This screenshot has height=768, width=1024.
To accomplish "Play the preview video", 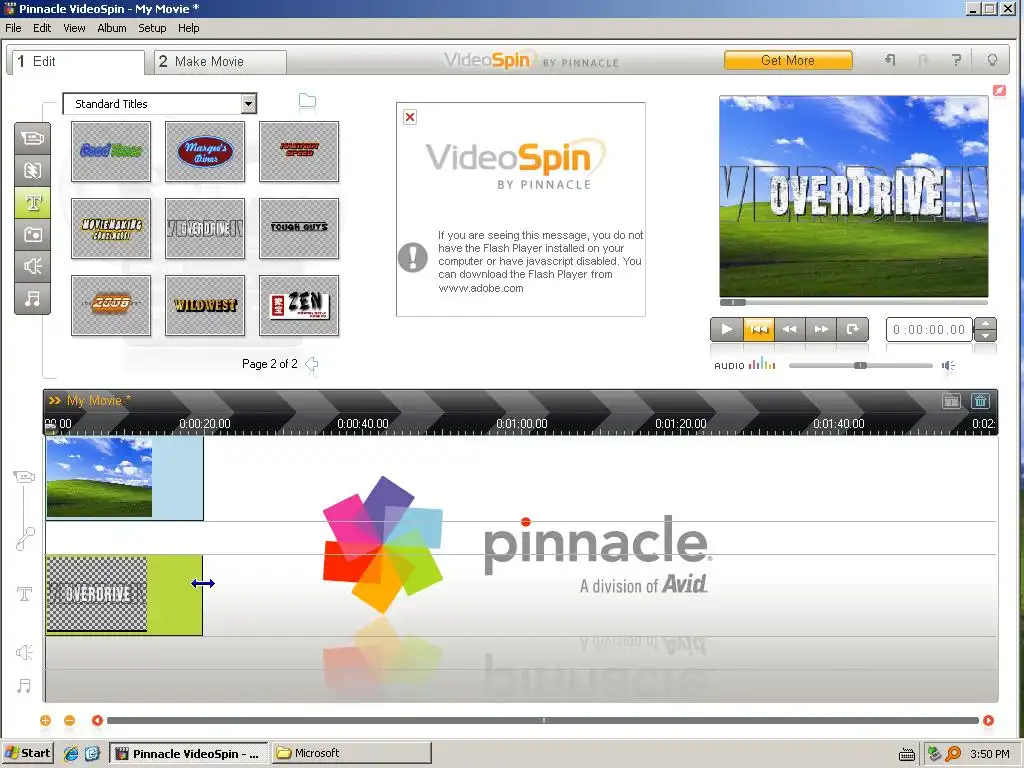I will [726, 329].
